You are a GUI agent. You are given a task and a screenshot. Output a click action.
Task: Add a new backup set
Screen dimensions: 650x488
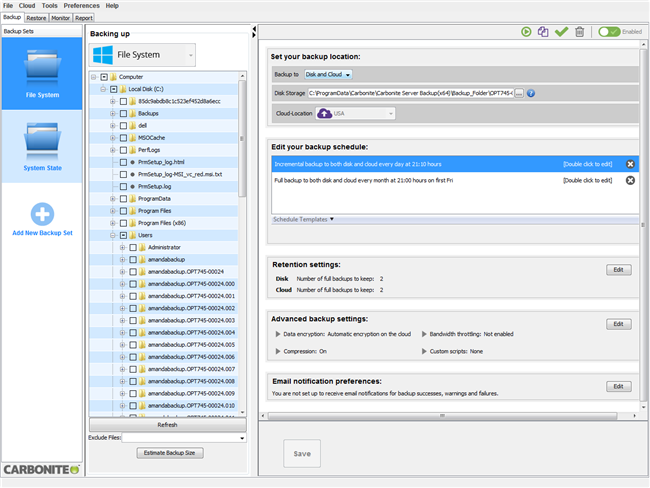point(41,219)
